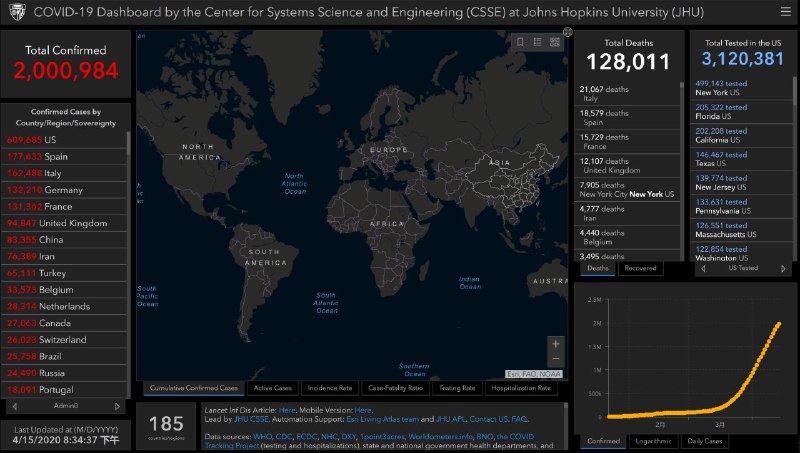Select US in confirmed cases list

point(64,140)
